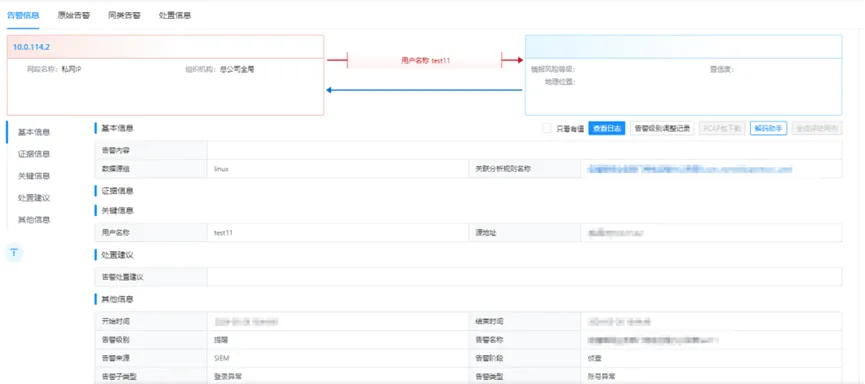Select the 处置信息 tab
This screenshot has width=865, height=384.
174,15
